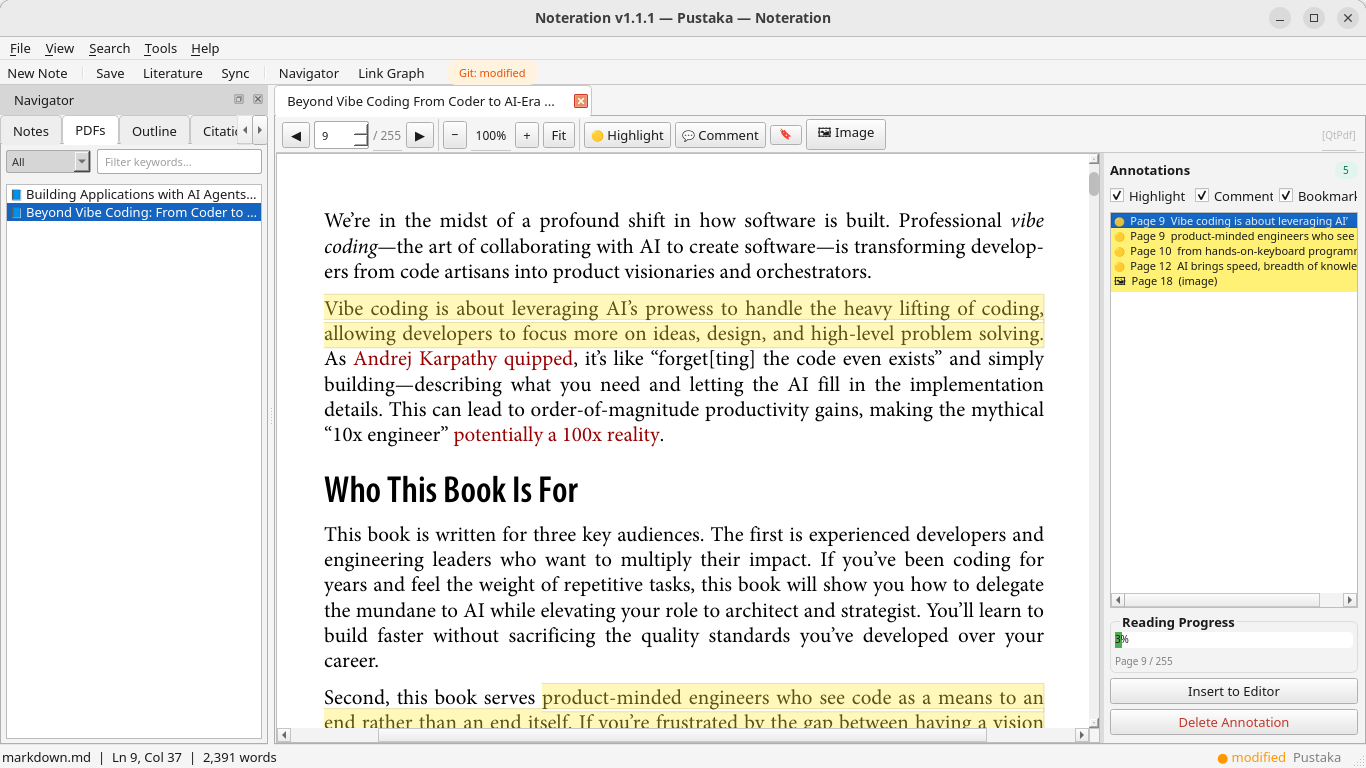Click the Reading Progress bar
The image size is (1366, 768).
tap(1233, 640)
